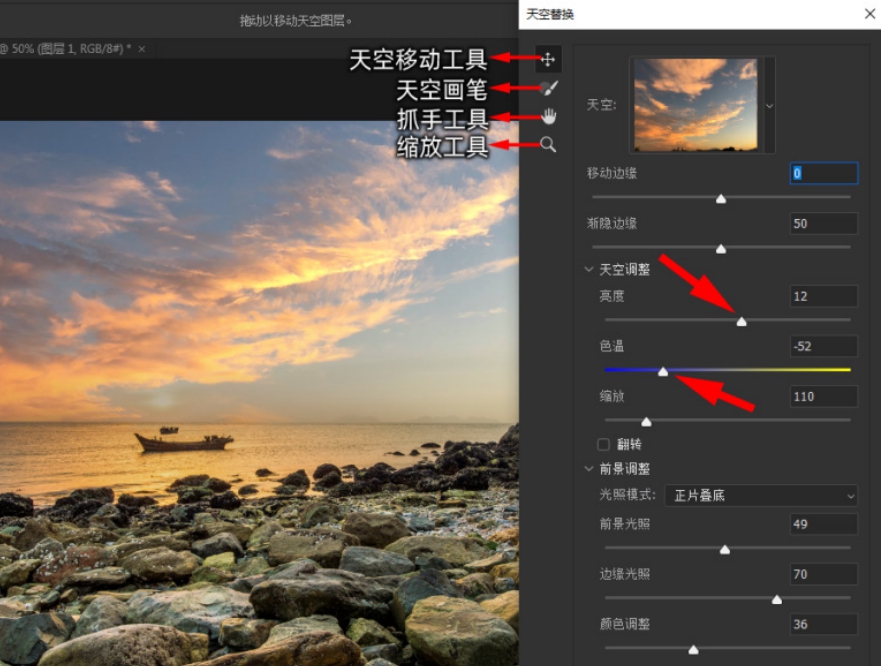Close the 天空替换 dialog

point(868,14)
